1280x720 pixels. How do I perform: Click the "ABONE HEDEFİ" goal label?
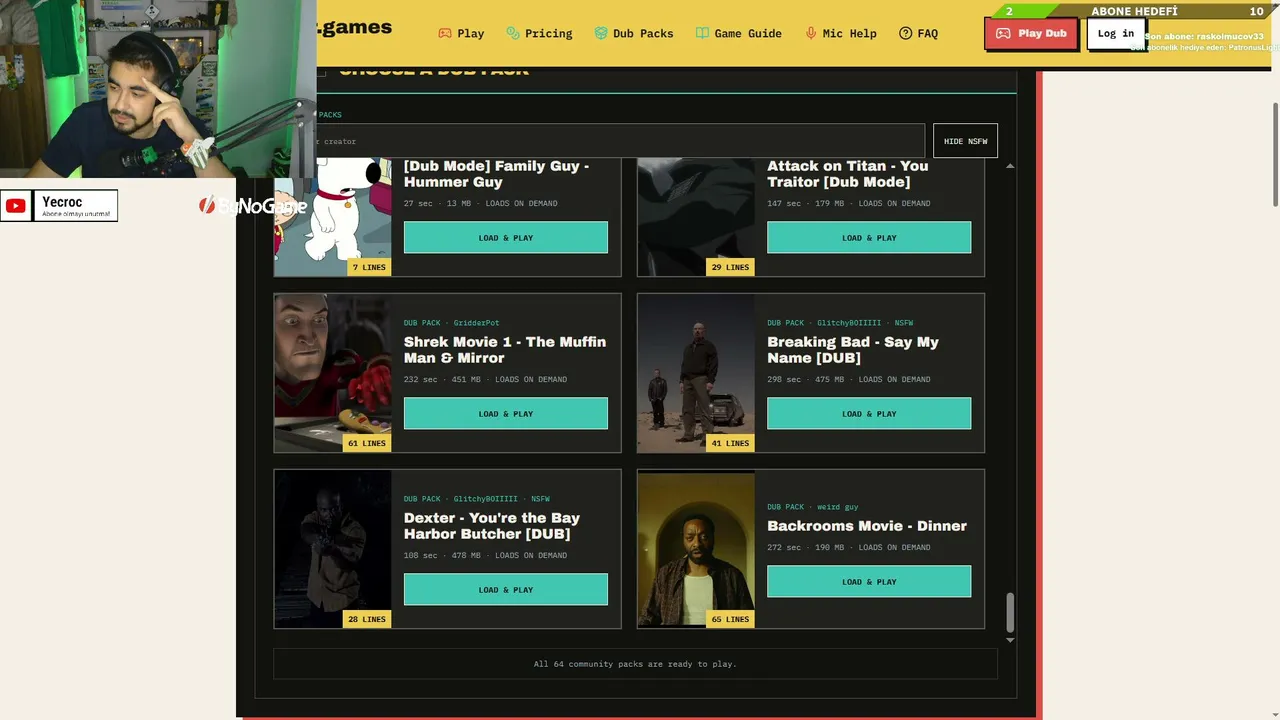coord(1134,11)
